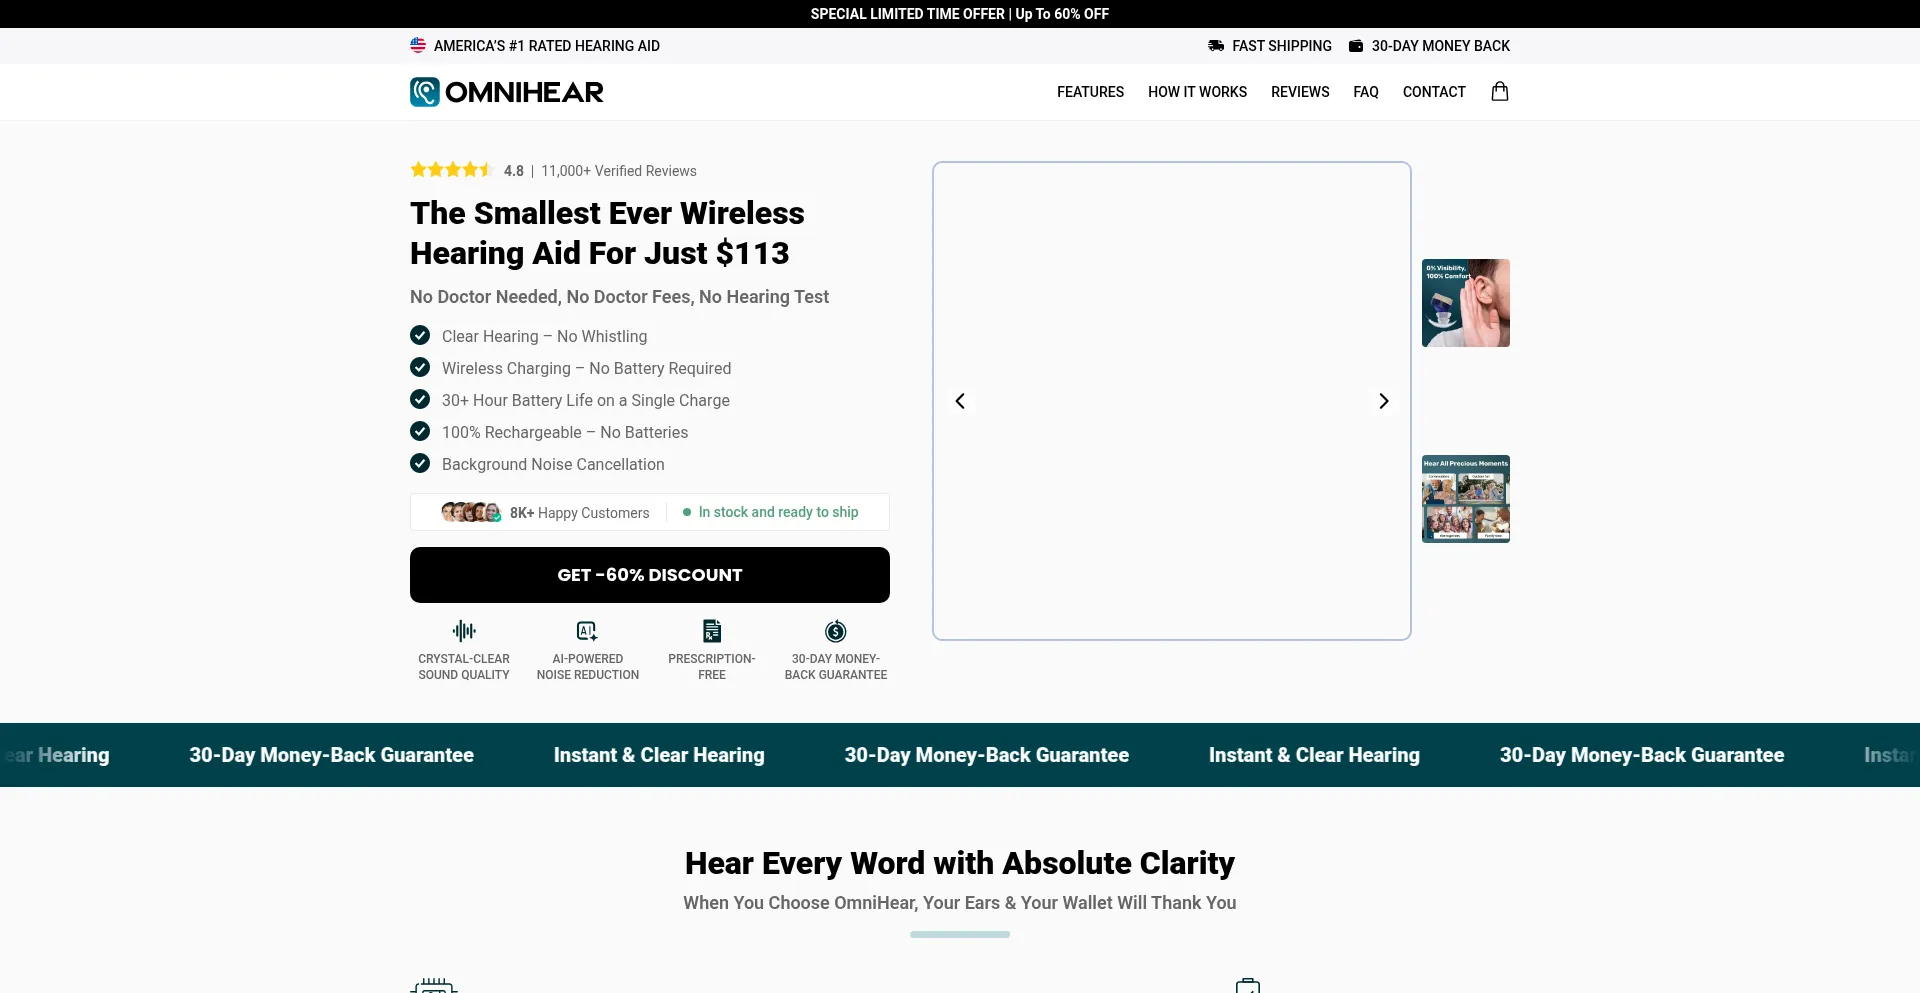The width and height of the screenshot is (1920, 993).
Task: Click the Get -60% Discount button
Action: 650,575
